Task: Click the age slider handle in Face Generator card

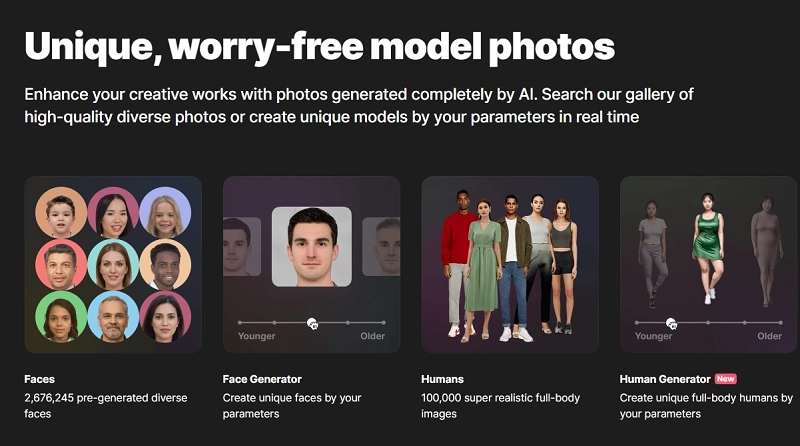Action: coord(312,323)
